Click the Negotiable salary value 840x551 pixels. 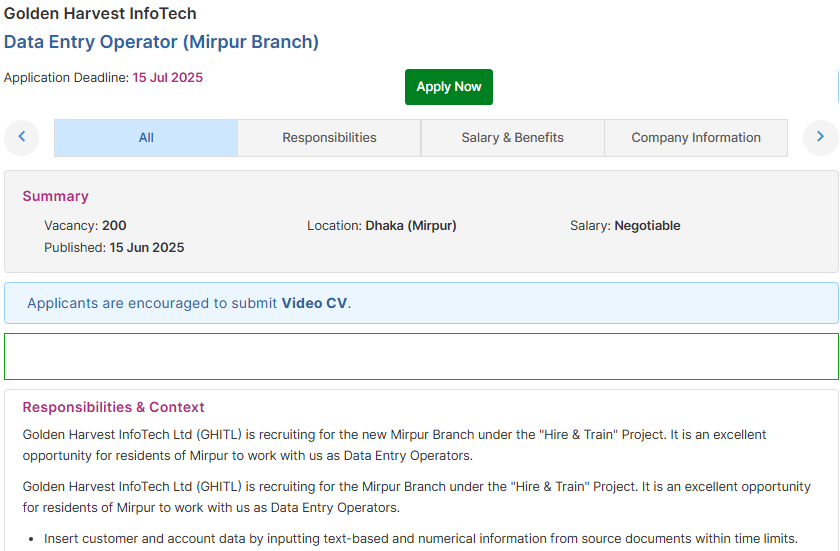[x=647, y=225]
